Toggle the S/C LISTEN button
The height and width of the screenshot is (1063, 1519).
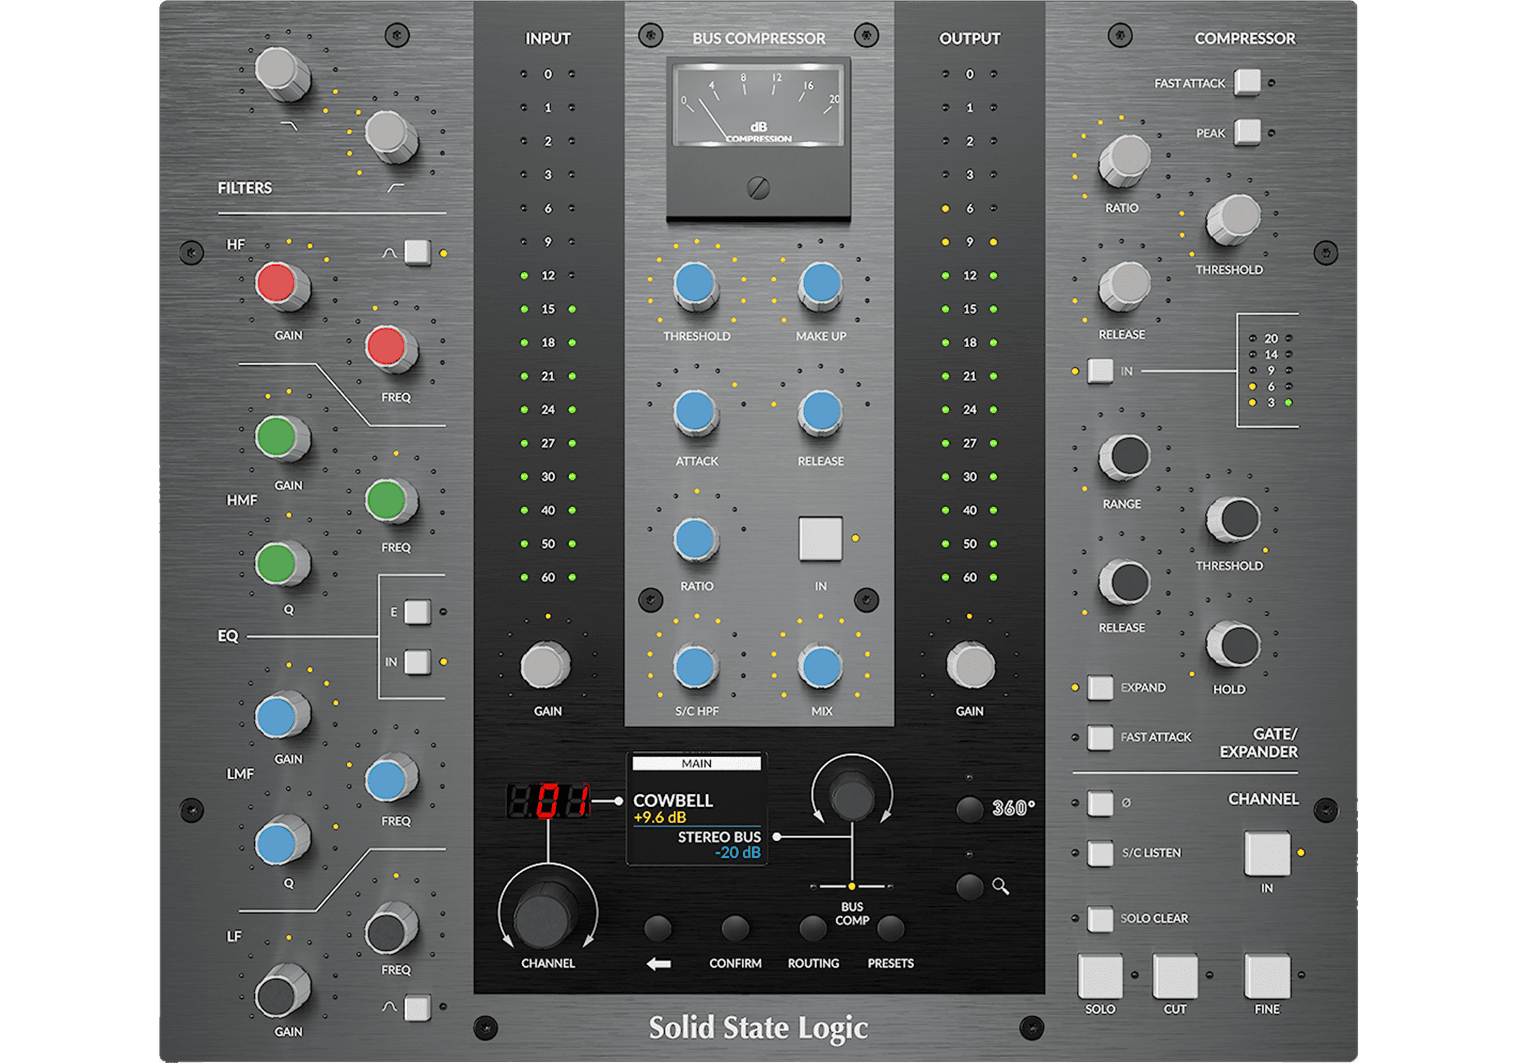[1100, 853]
